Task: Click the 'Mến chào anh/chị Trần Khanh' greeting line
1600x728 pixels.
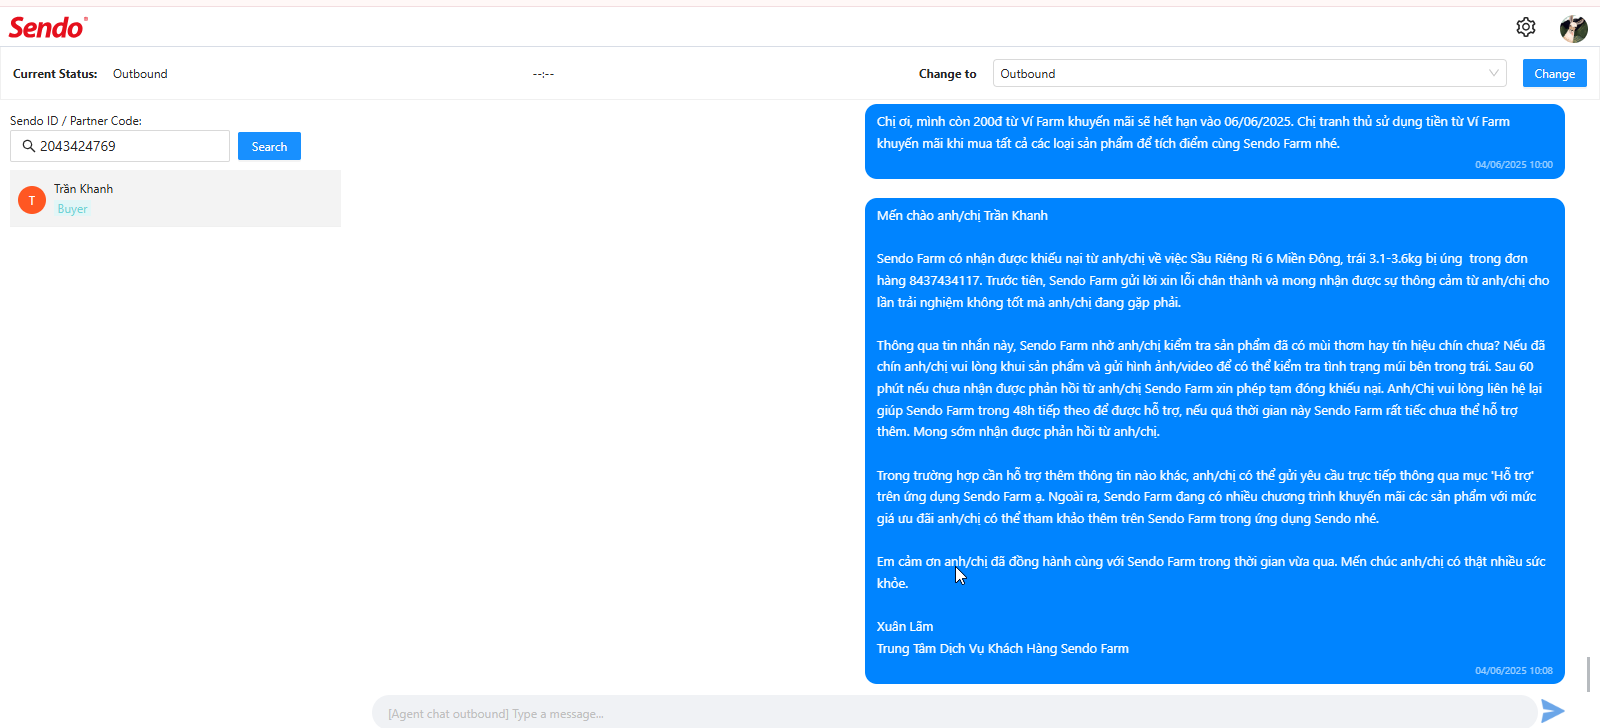Action: point(962,215)
